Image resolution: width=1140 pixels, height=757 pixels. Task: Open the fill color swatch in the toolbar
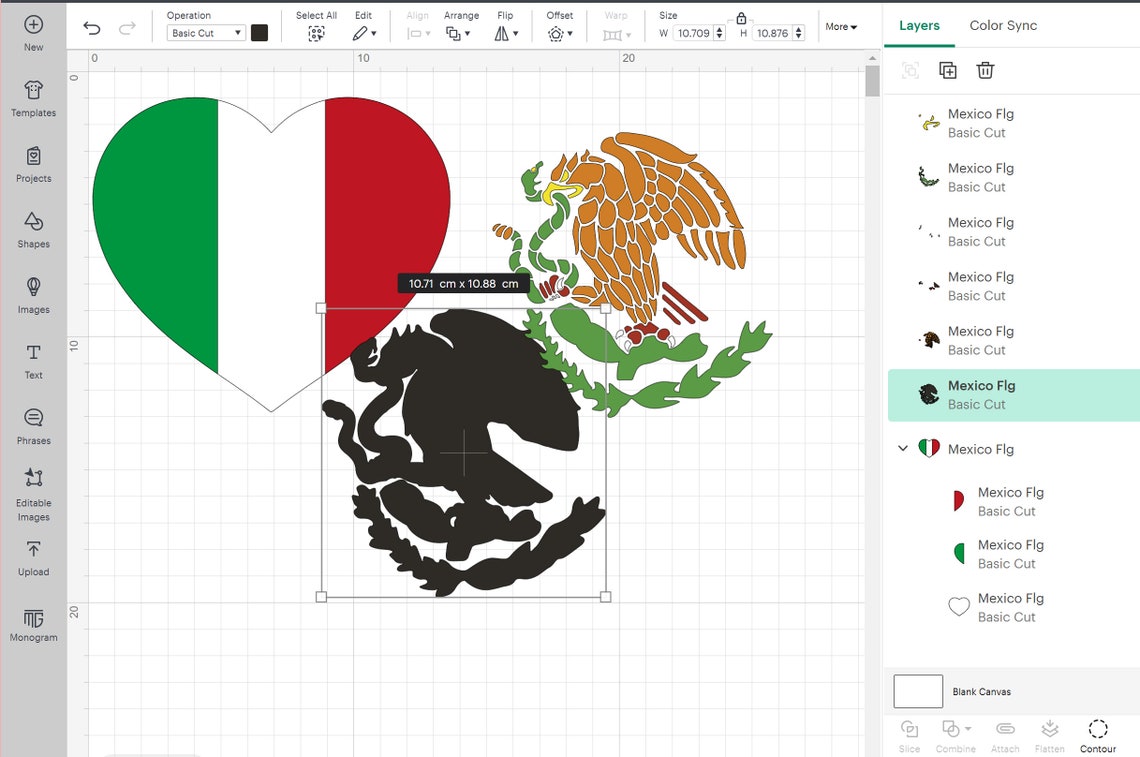pos(260,32)
